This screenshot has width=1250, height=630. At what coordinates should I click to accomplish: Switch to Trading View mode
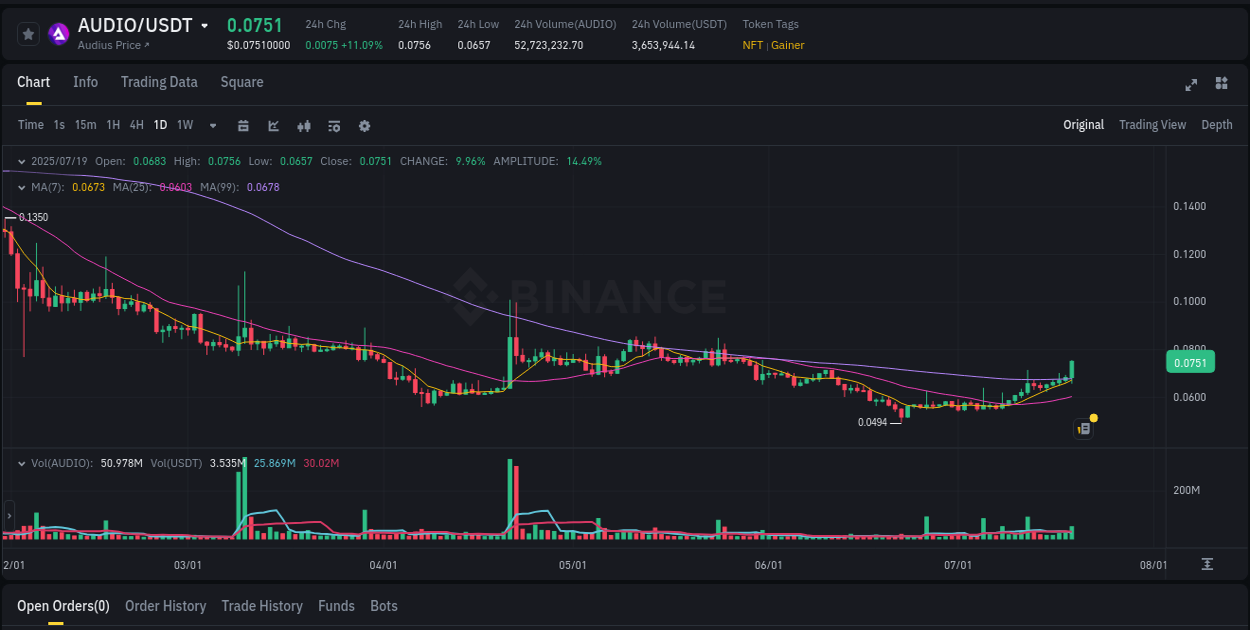1152,125
